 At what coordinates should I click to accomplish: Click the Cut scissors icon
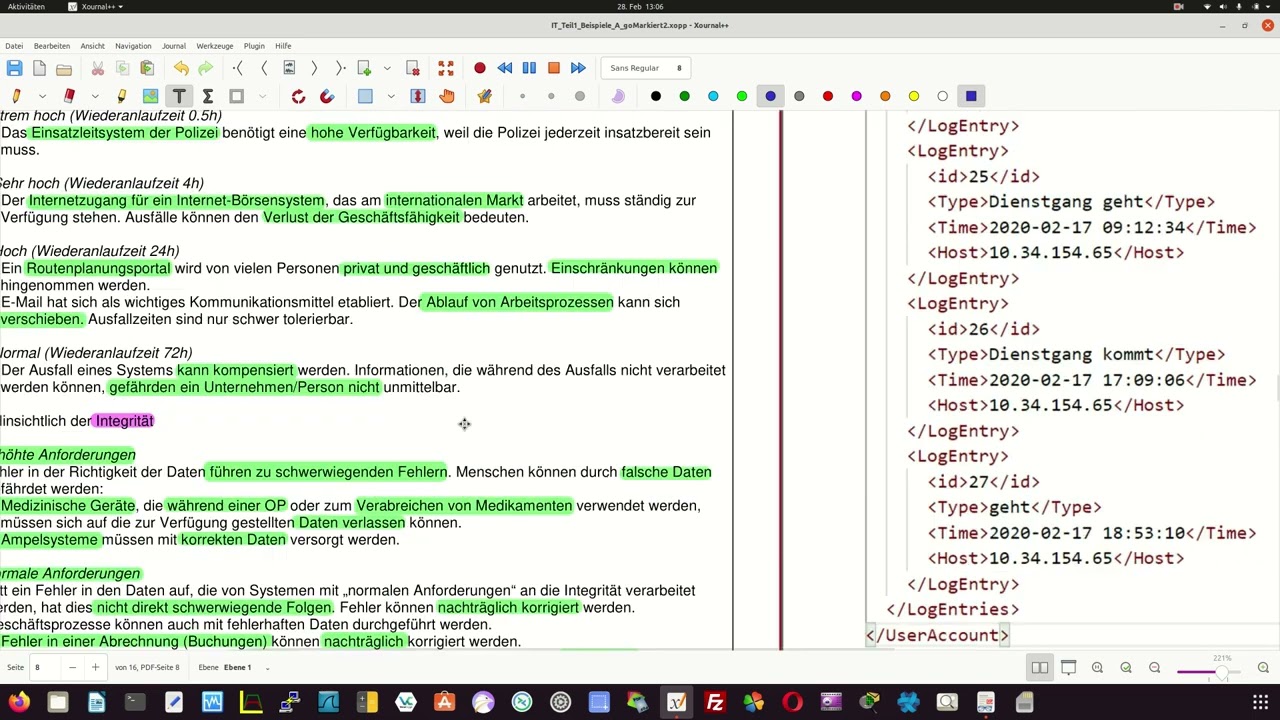pyautogui.click(x=97, y=68)
